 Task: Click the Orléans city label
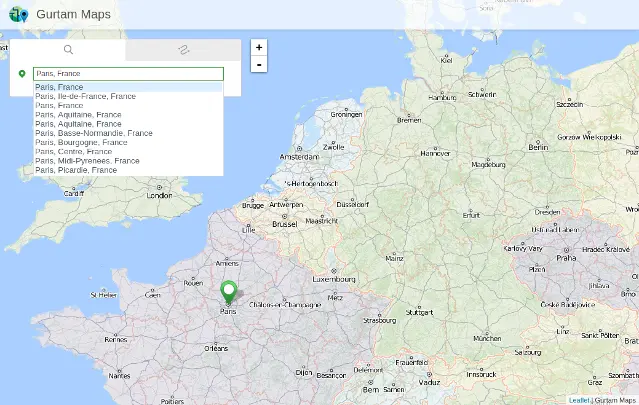coord(216,349)
